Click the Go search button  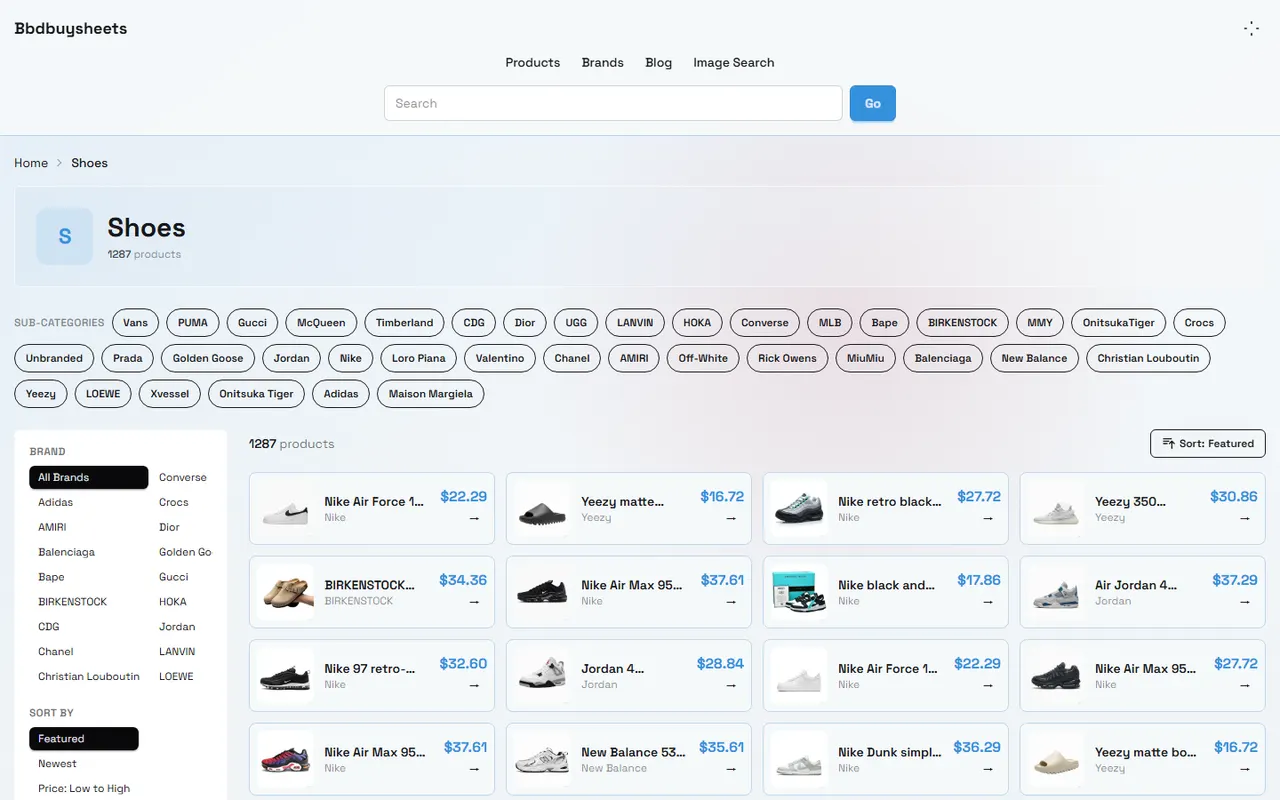pos(873,103)
